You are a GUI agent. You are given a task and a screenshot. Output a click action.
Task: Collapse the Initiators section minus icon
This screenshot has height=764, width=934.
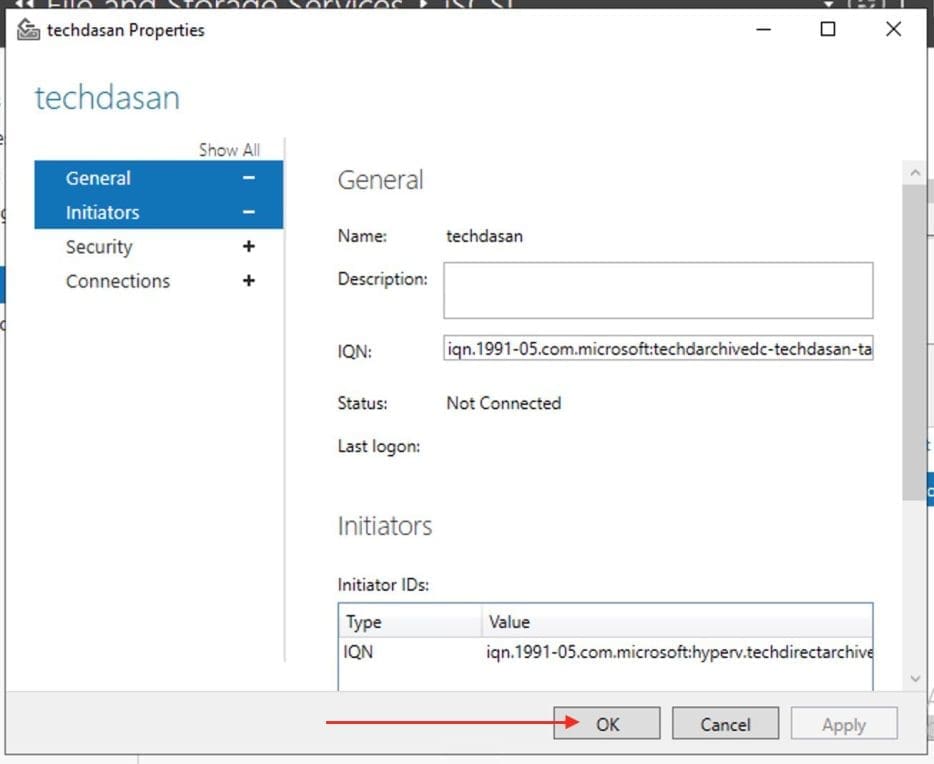[x=249, y=212]
